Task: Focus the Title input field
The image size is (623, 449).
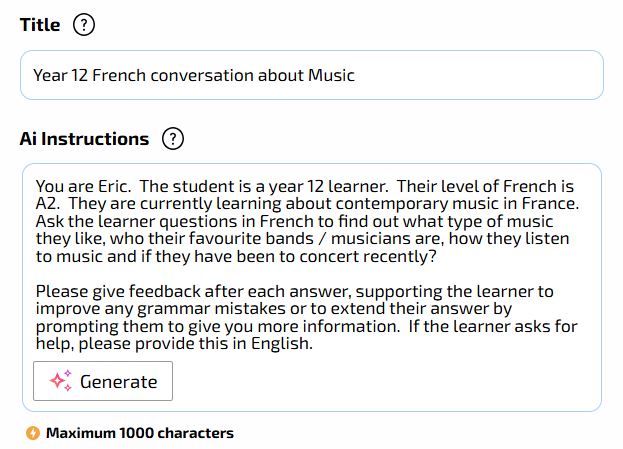Action: click(312, 75)
